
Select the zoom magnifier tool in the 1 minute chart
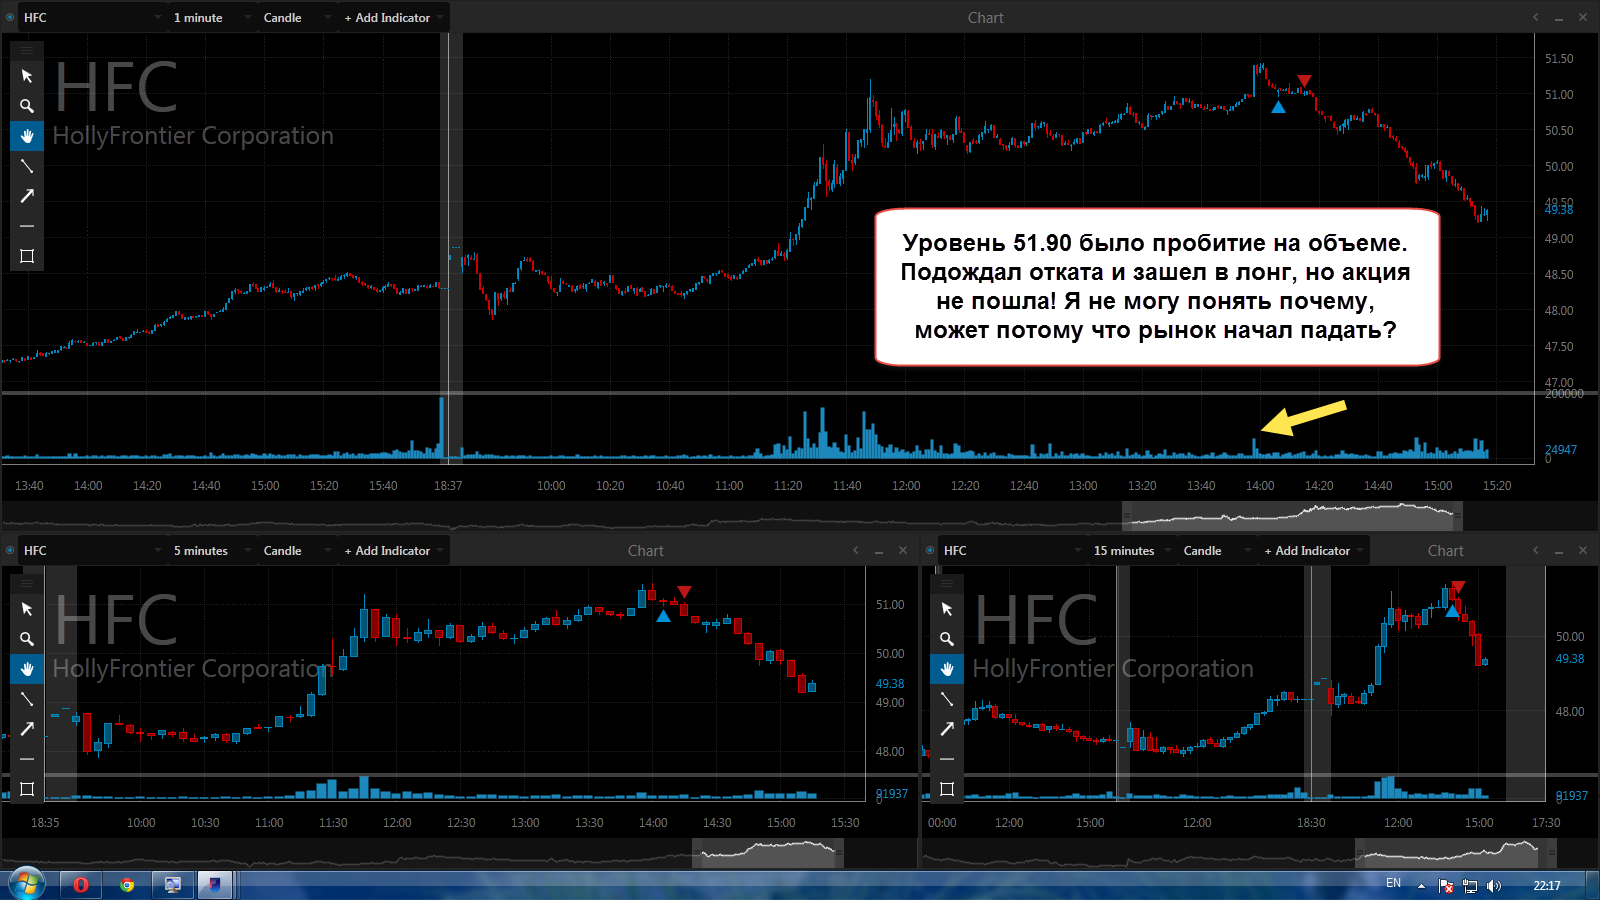pos(27,106)
